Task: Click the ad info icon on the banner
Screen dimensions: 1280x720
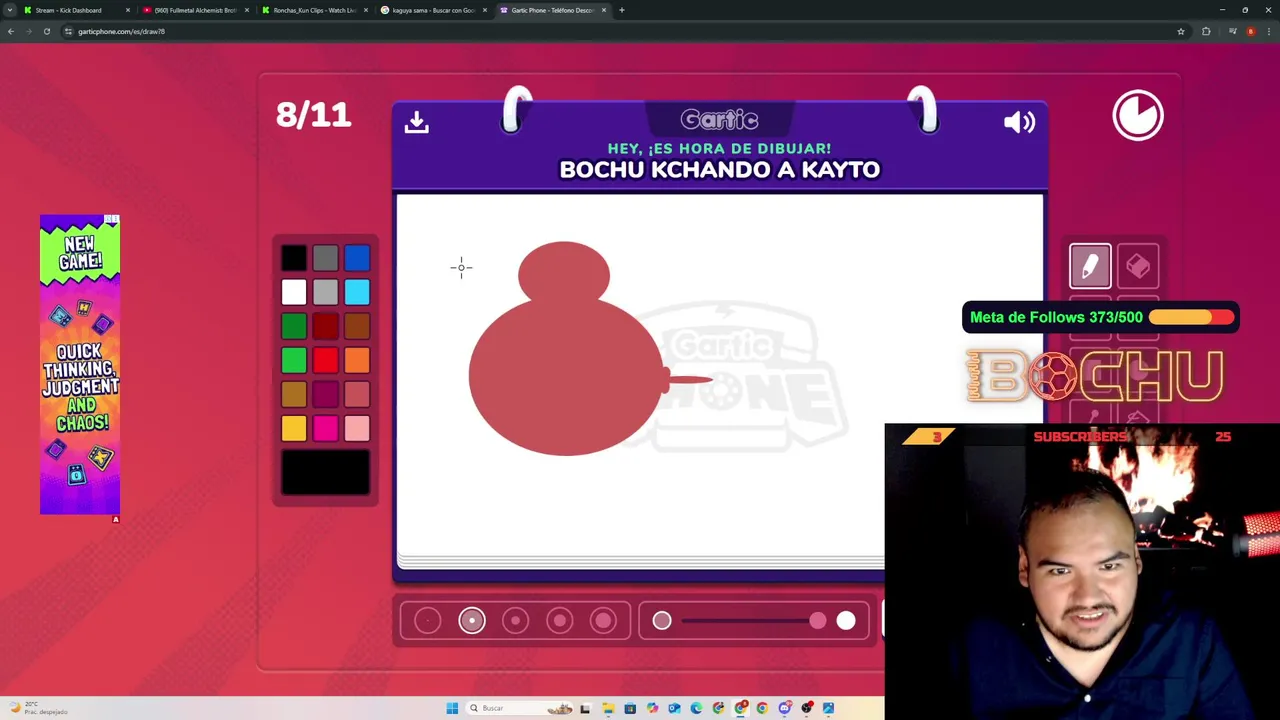Action: [x=113, y=219]
